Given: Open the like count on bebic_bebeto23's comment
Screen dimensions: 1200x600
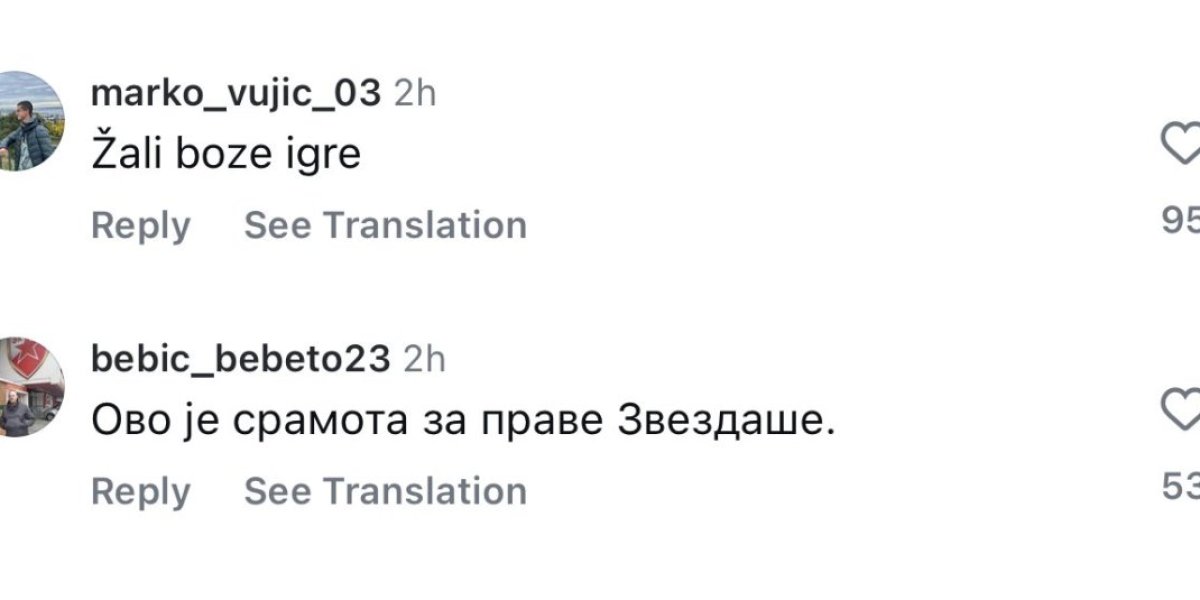Looking at the screenshot, I should point(1181,487).
